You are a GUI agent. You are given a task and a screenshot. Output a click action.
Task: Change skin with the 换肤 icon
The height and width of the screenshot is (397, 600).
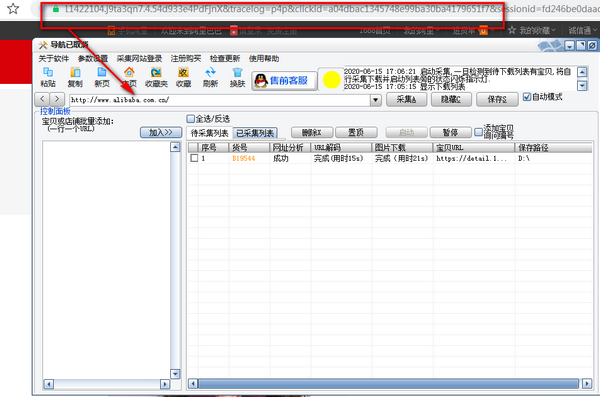[237, 77]
